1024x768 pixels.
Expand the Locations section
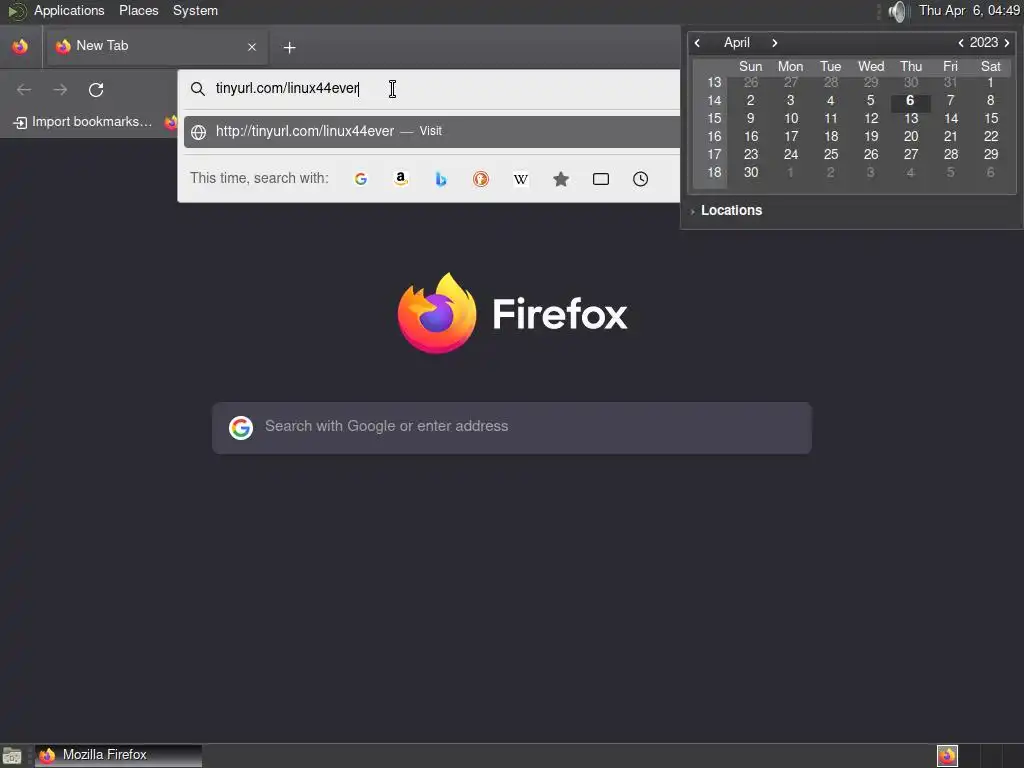726,210
